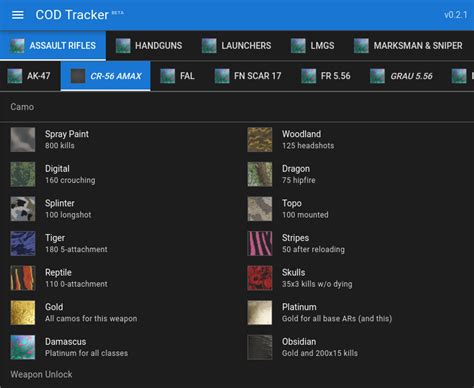Click the LMGs tab camo icon
This screenshot has width=474, height=388.
[x=298, y=46]
